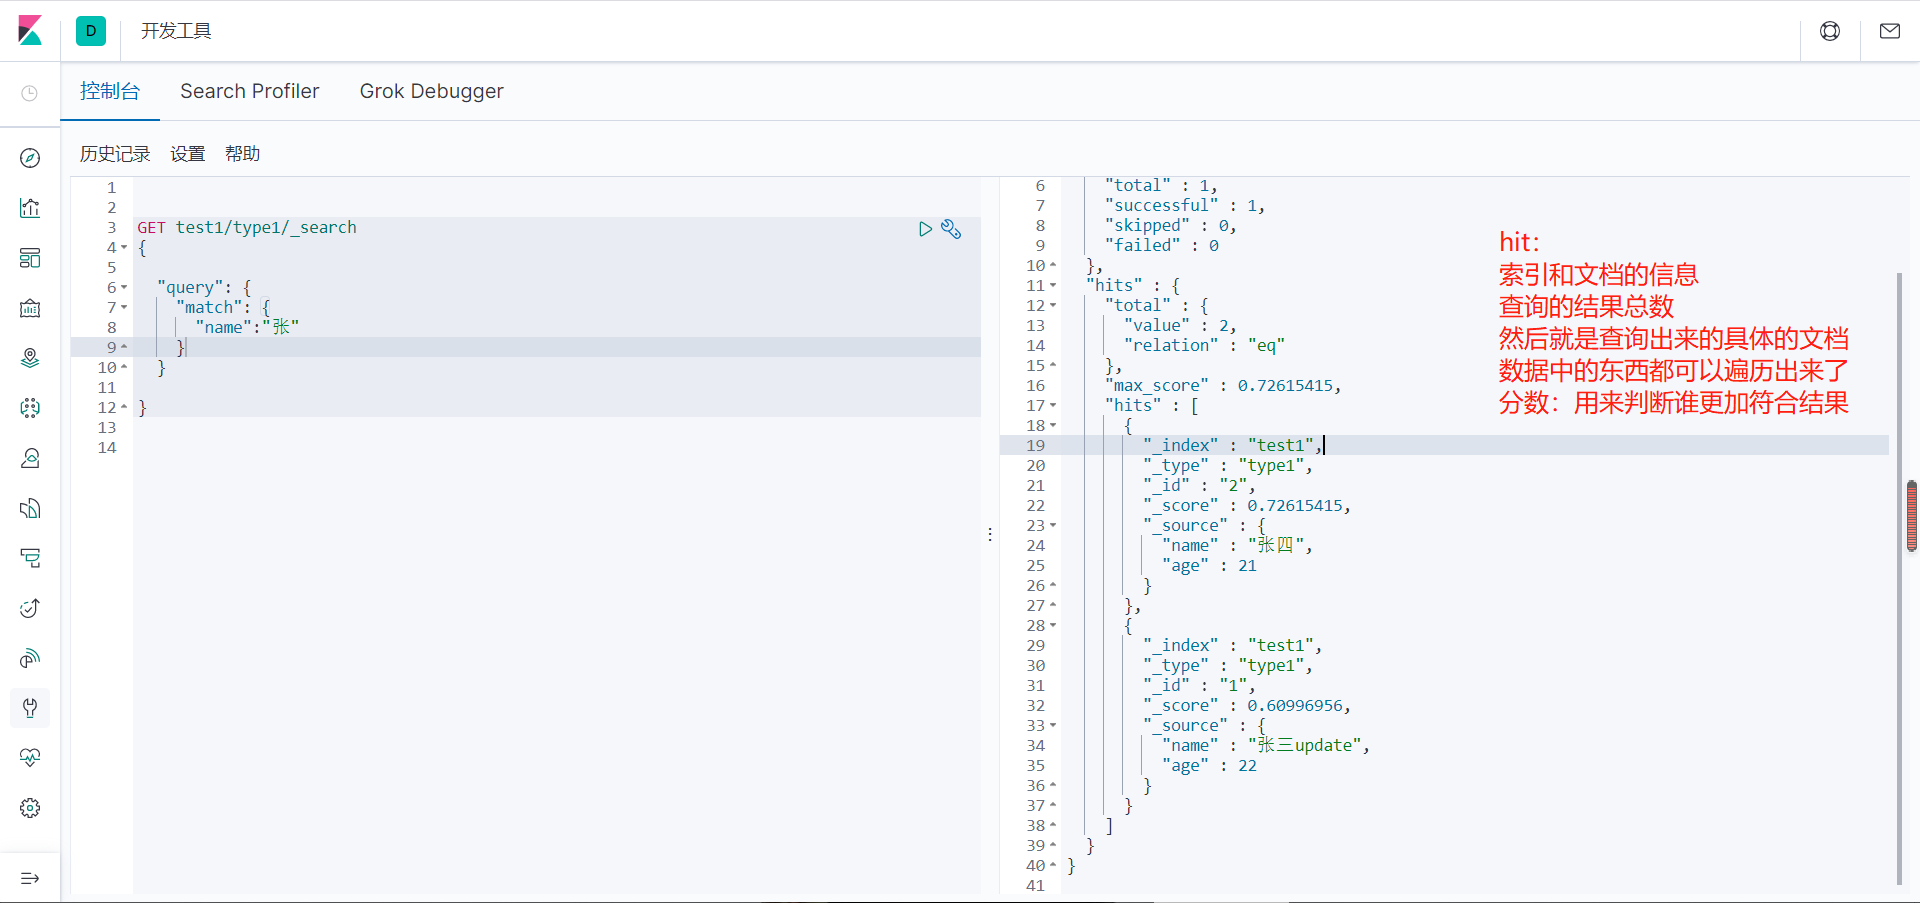The image size is (1920, 903).
Task: Collapse first hit fold at output line 18
Action: click(x=1053, y=426)
